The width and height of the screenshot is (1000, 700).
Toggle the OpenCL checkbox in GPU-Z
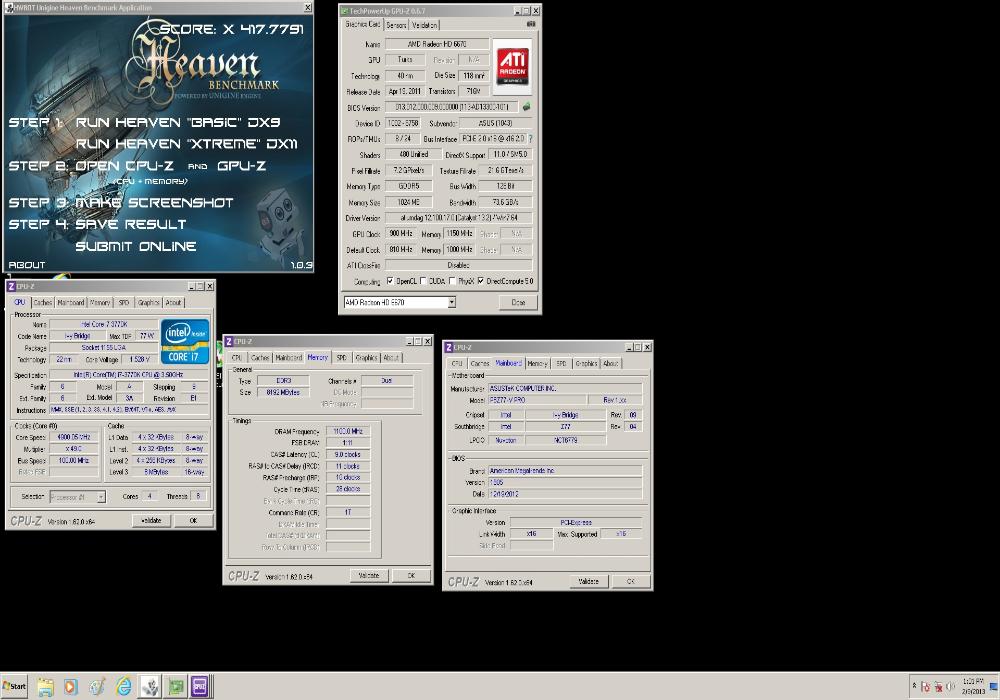click(390, 281)
